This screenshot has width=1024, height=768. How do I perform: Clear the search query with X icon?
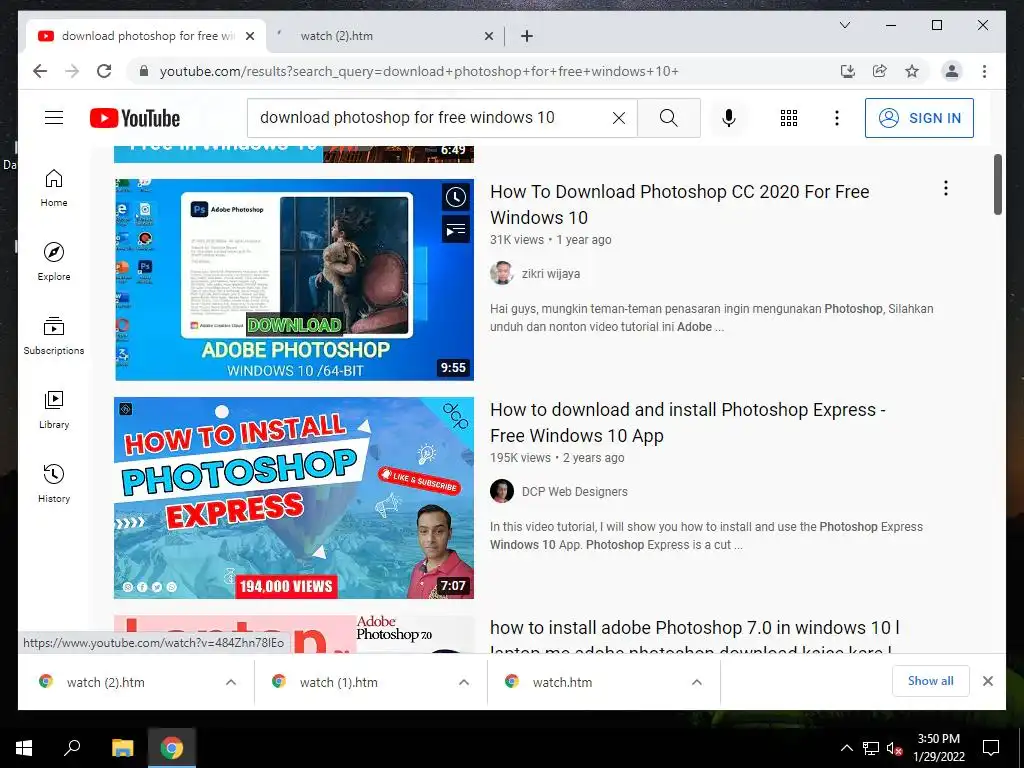(x=618, y=118)
